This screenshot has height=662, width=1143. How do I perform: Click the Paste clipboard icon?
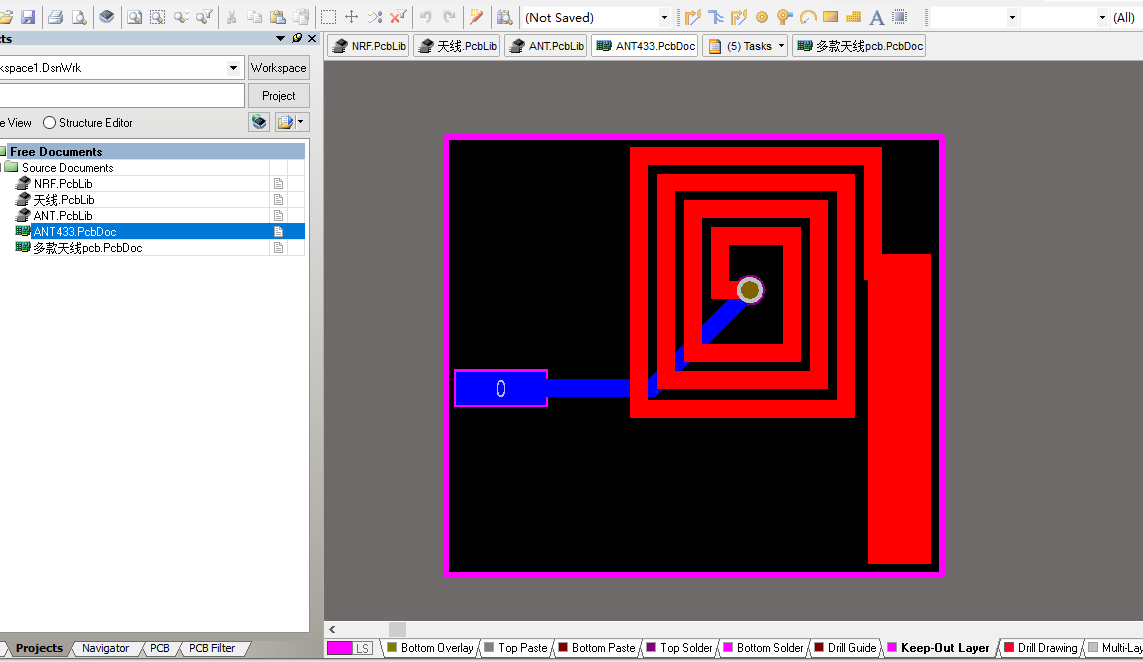[278, 17]
